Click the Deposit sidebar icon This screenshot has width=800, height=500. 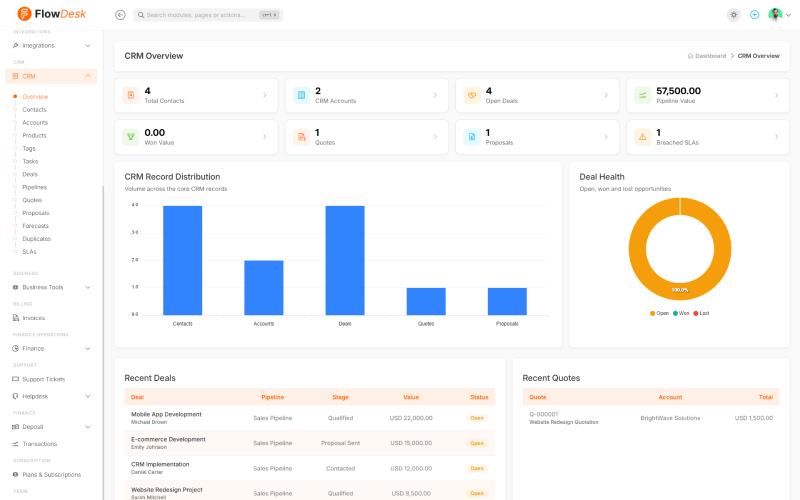15,427
